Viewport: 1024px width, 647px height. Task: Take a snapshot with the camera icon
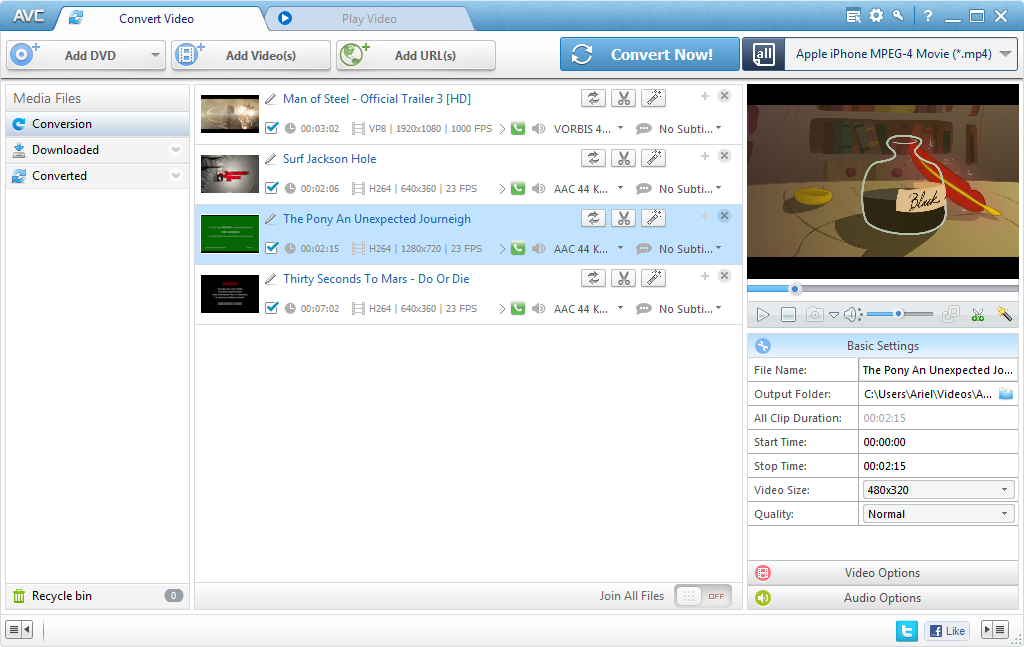pos(814,315)
